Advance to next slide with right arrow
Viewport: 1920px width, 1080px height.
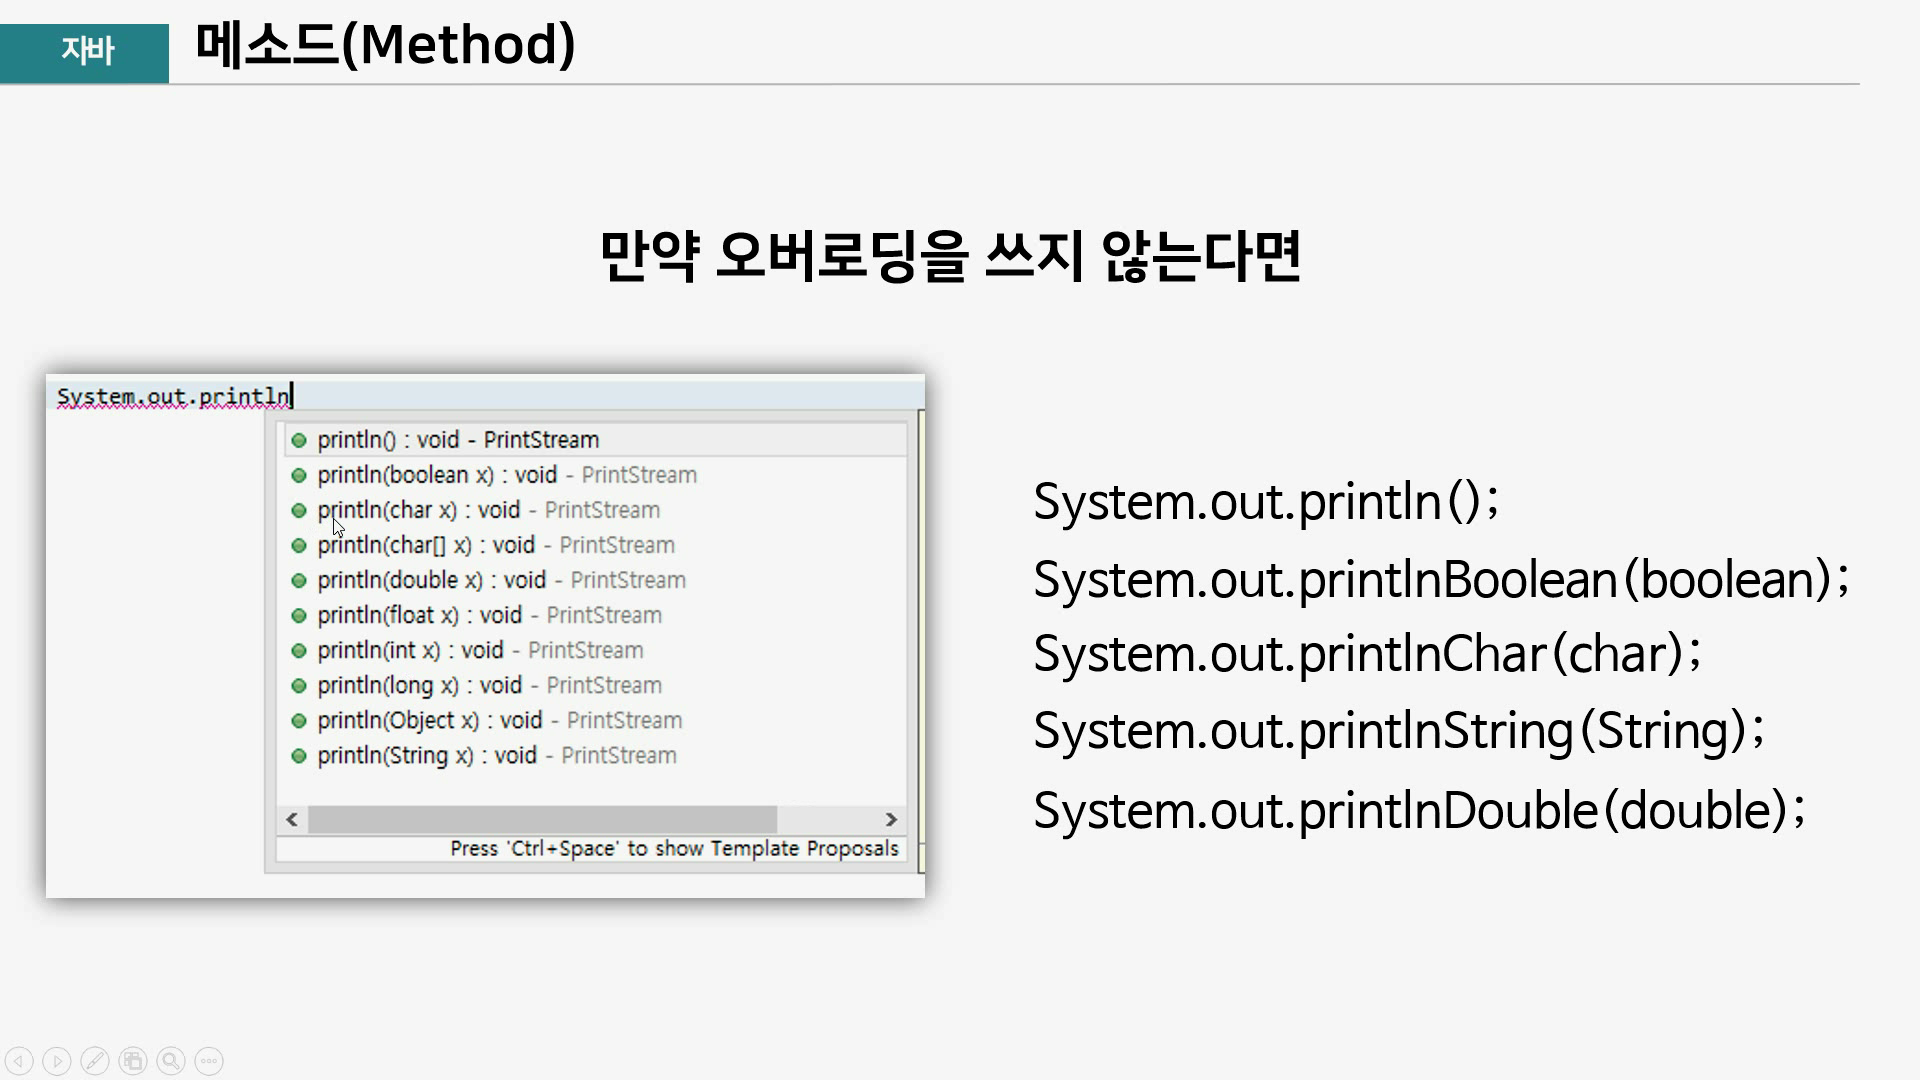click(57, 1061)
